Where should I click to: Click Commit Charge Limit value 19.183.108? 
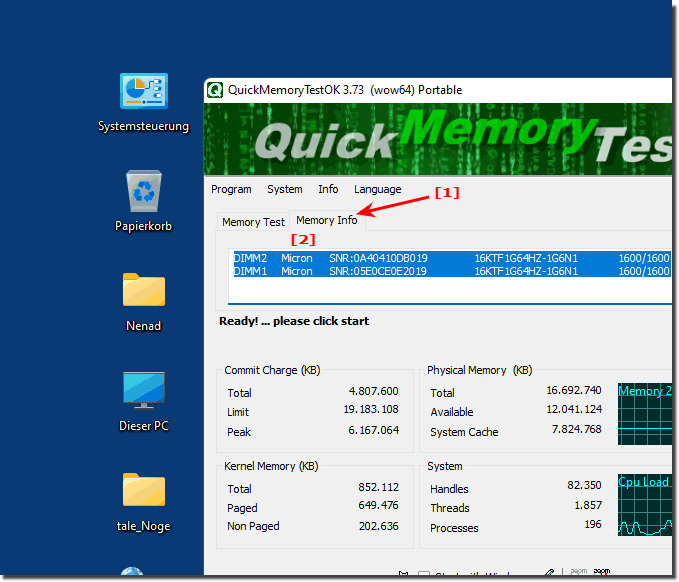coord(371,409)
